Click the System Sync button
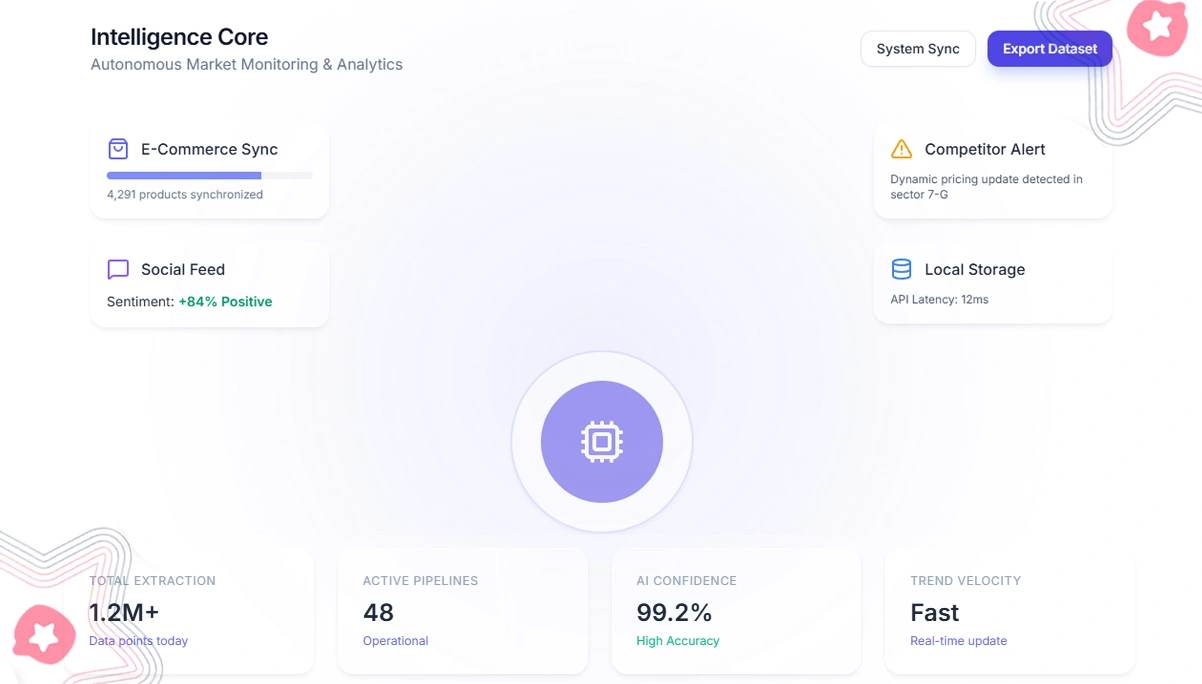Image resolution: width=1202 pixels, height=684 pixels. 918,49
